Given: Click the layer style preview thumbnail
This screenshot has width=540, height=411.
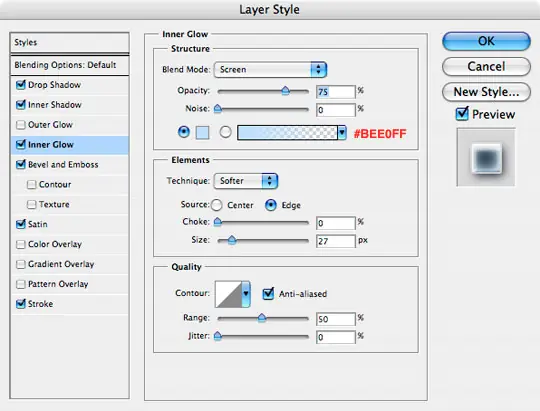Looking at the screenshot, I should tap(486, 157).
